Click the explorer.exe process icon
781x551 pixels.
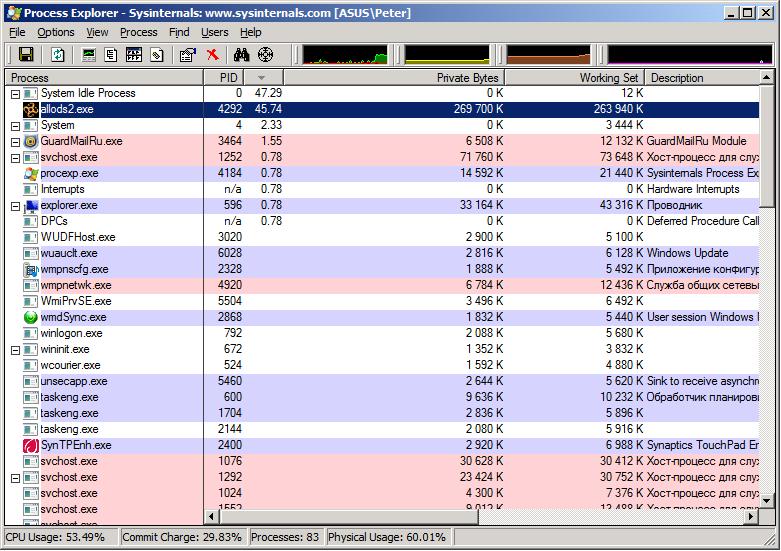click(x=30, y=205)
